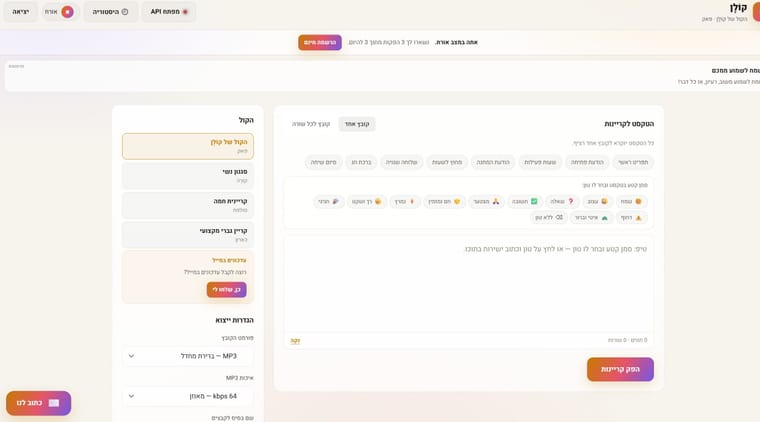This screenshot has width=760, height=422.
Task: Choose the feminine style voice (סגנון נשי)
Action: [188, 175]
